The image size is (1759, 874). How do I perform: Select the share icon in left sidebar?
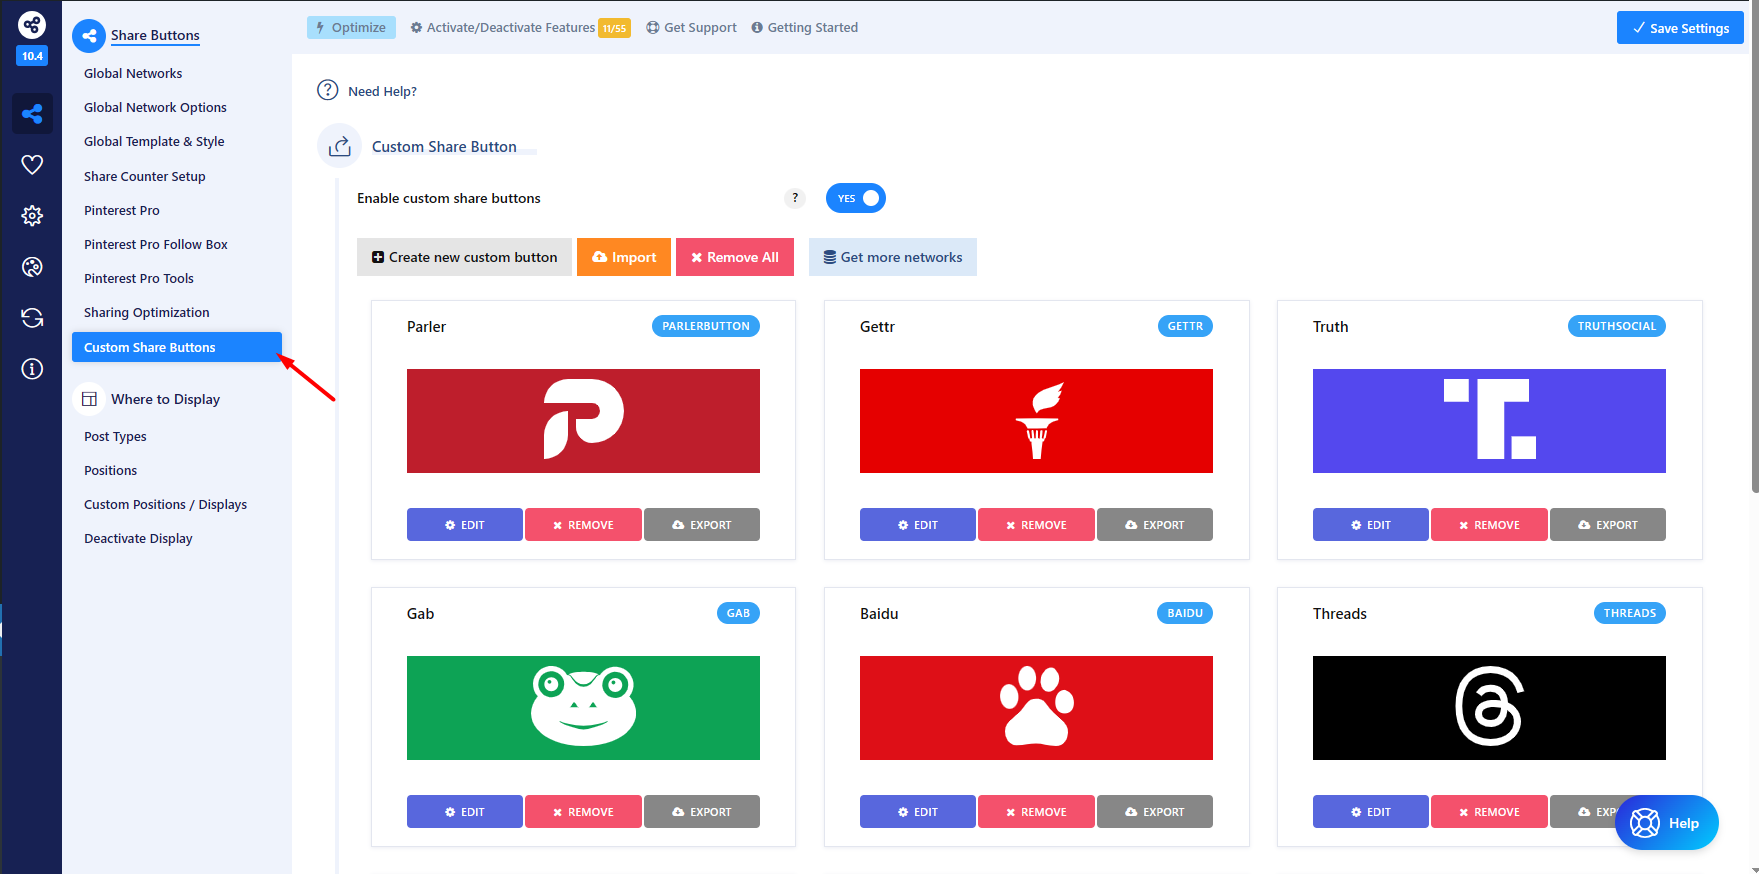[32, 113]
